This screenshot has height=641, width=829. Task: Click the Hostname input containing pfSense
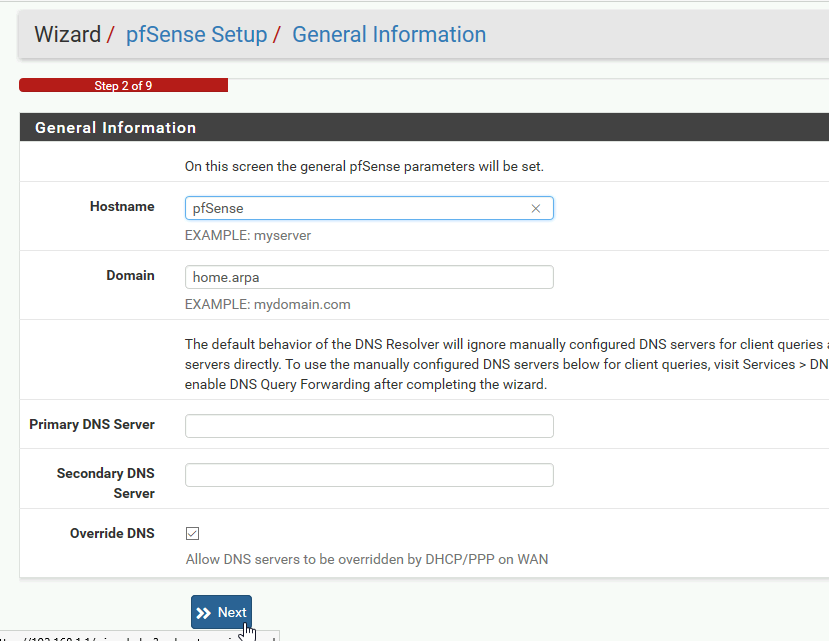(x=369, y=208)
